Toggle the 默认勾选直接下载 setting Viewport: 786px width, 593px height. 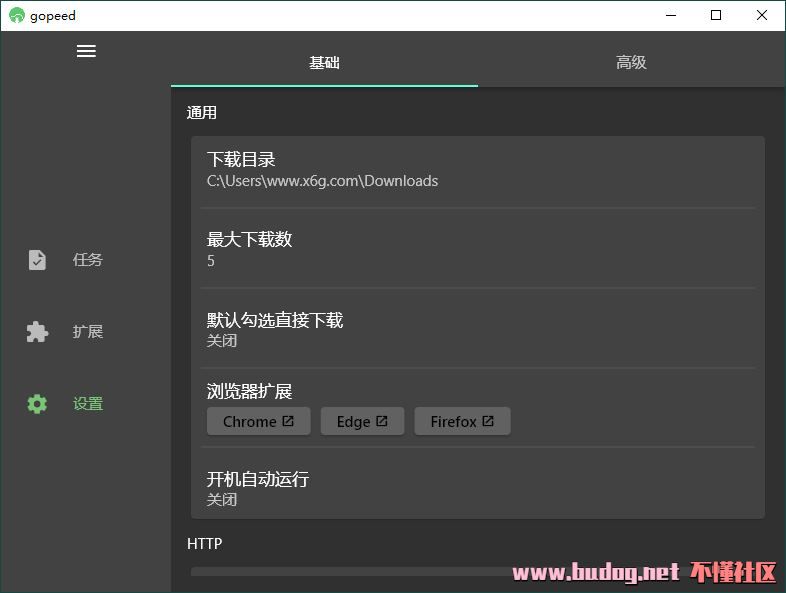pos(478,329)
